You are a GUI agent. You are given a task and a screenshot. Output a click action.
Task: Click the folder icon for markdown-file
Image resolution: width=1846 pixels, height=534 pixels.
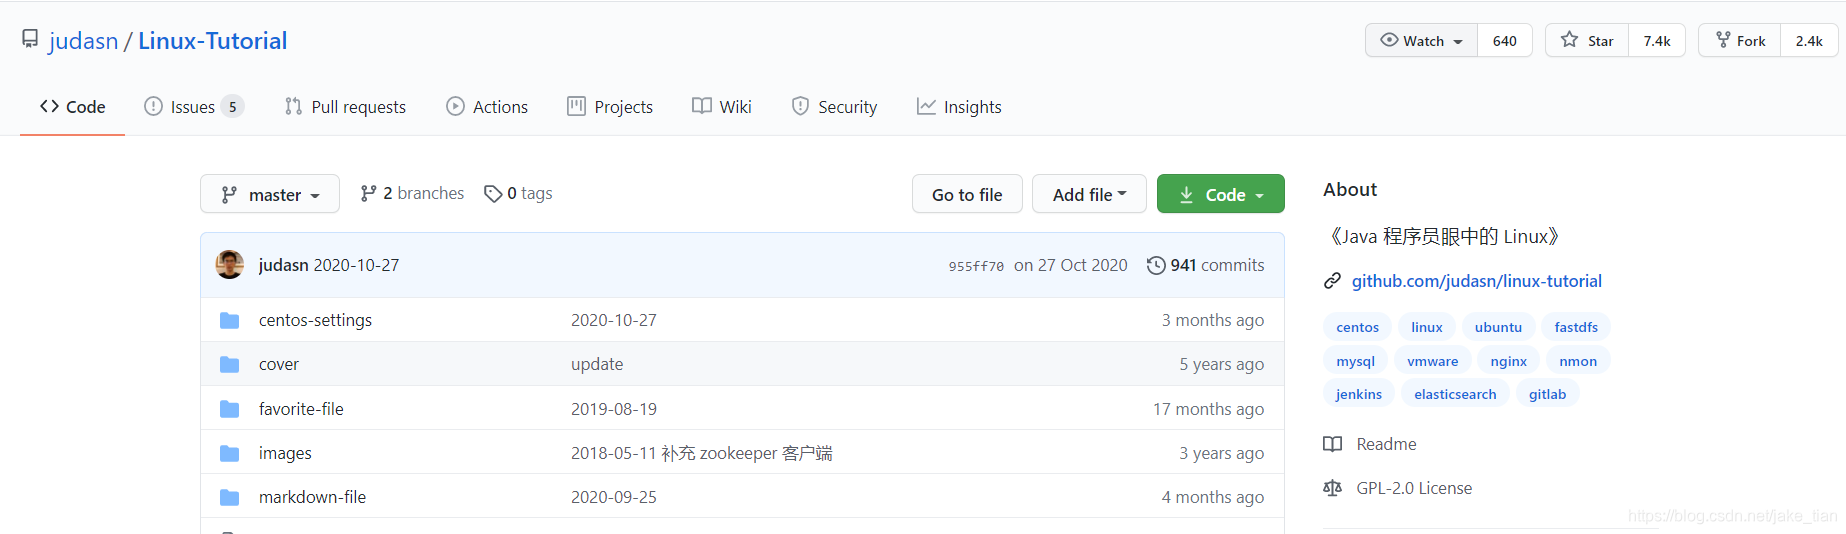coord(229,497)
